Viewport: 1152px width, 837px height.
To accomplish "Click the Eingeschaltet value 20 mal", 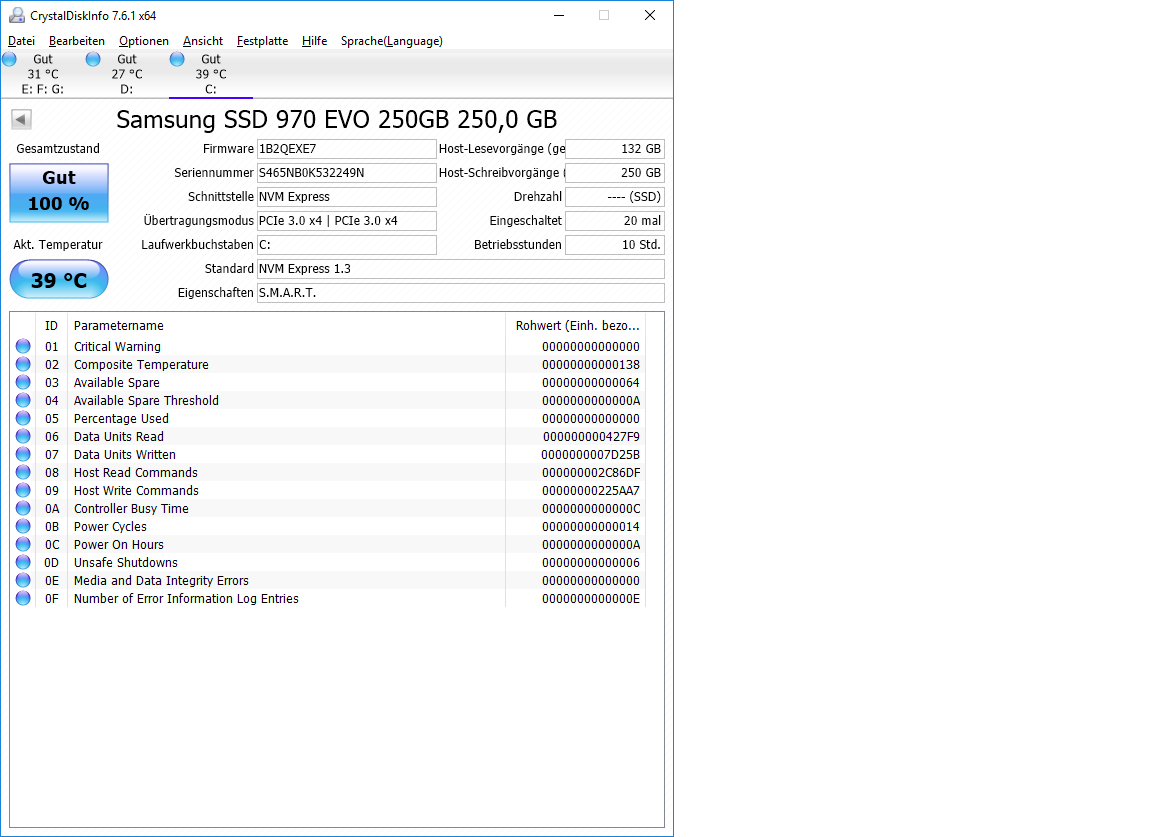I will 615,220.
